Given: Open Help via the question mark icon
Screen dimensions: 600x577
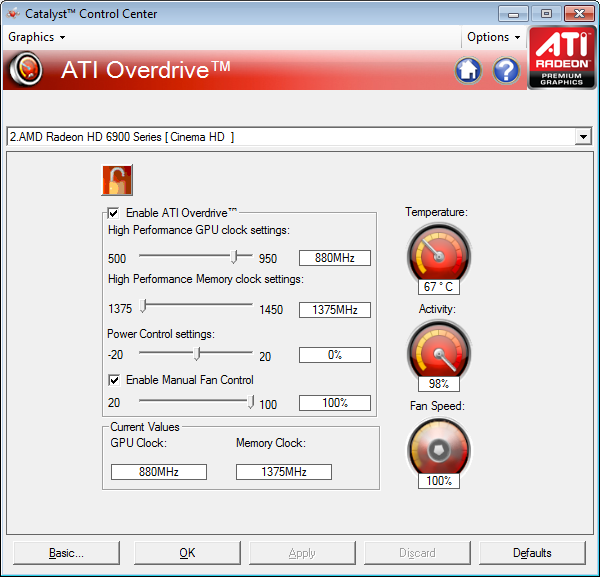Looking at the screenshot, I should [x=506, y=70].
